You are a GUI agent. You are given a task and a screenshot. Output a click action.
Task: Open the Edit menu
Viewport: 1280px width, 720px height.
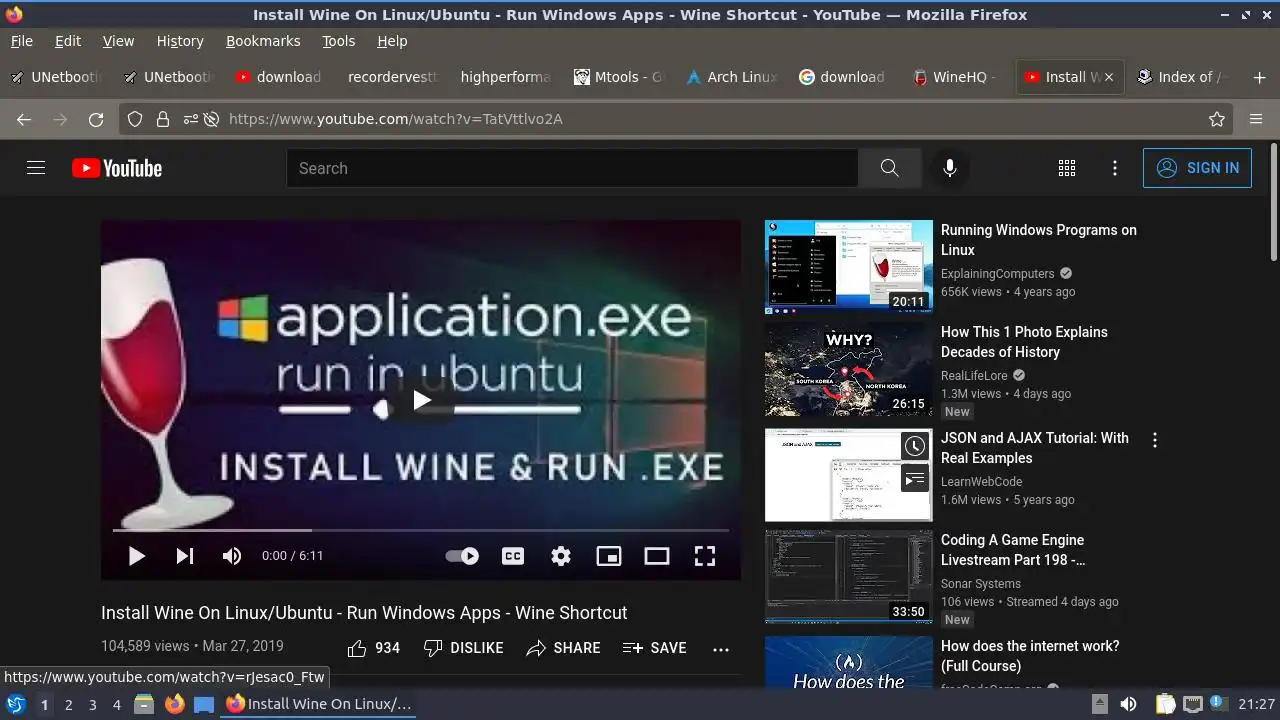(x=68, y=41)
